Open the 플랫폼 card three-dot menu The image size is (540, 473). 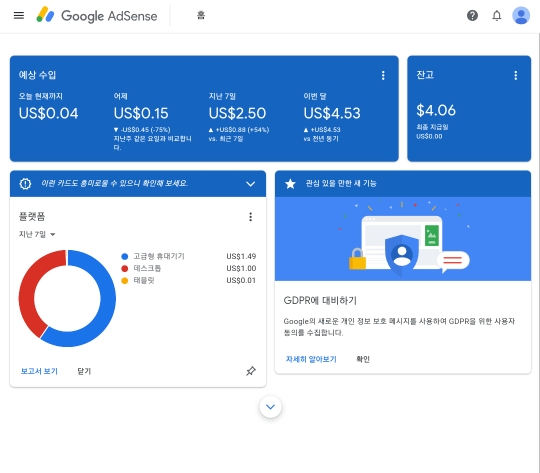pos(250,217)
